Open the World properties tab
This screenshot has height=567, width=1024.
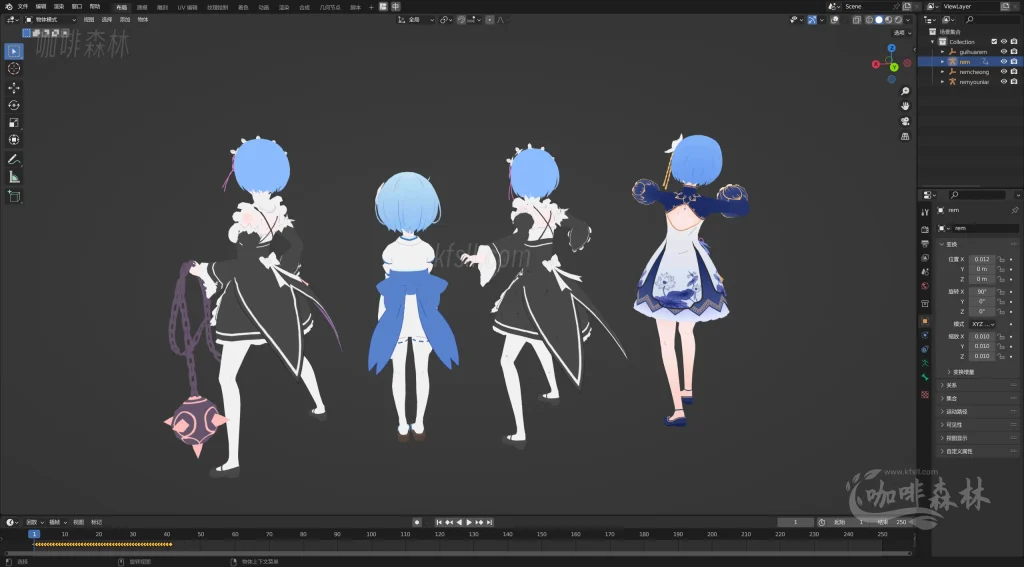click(925, 286)
